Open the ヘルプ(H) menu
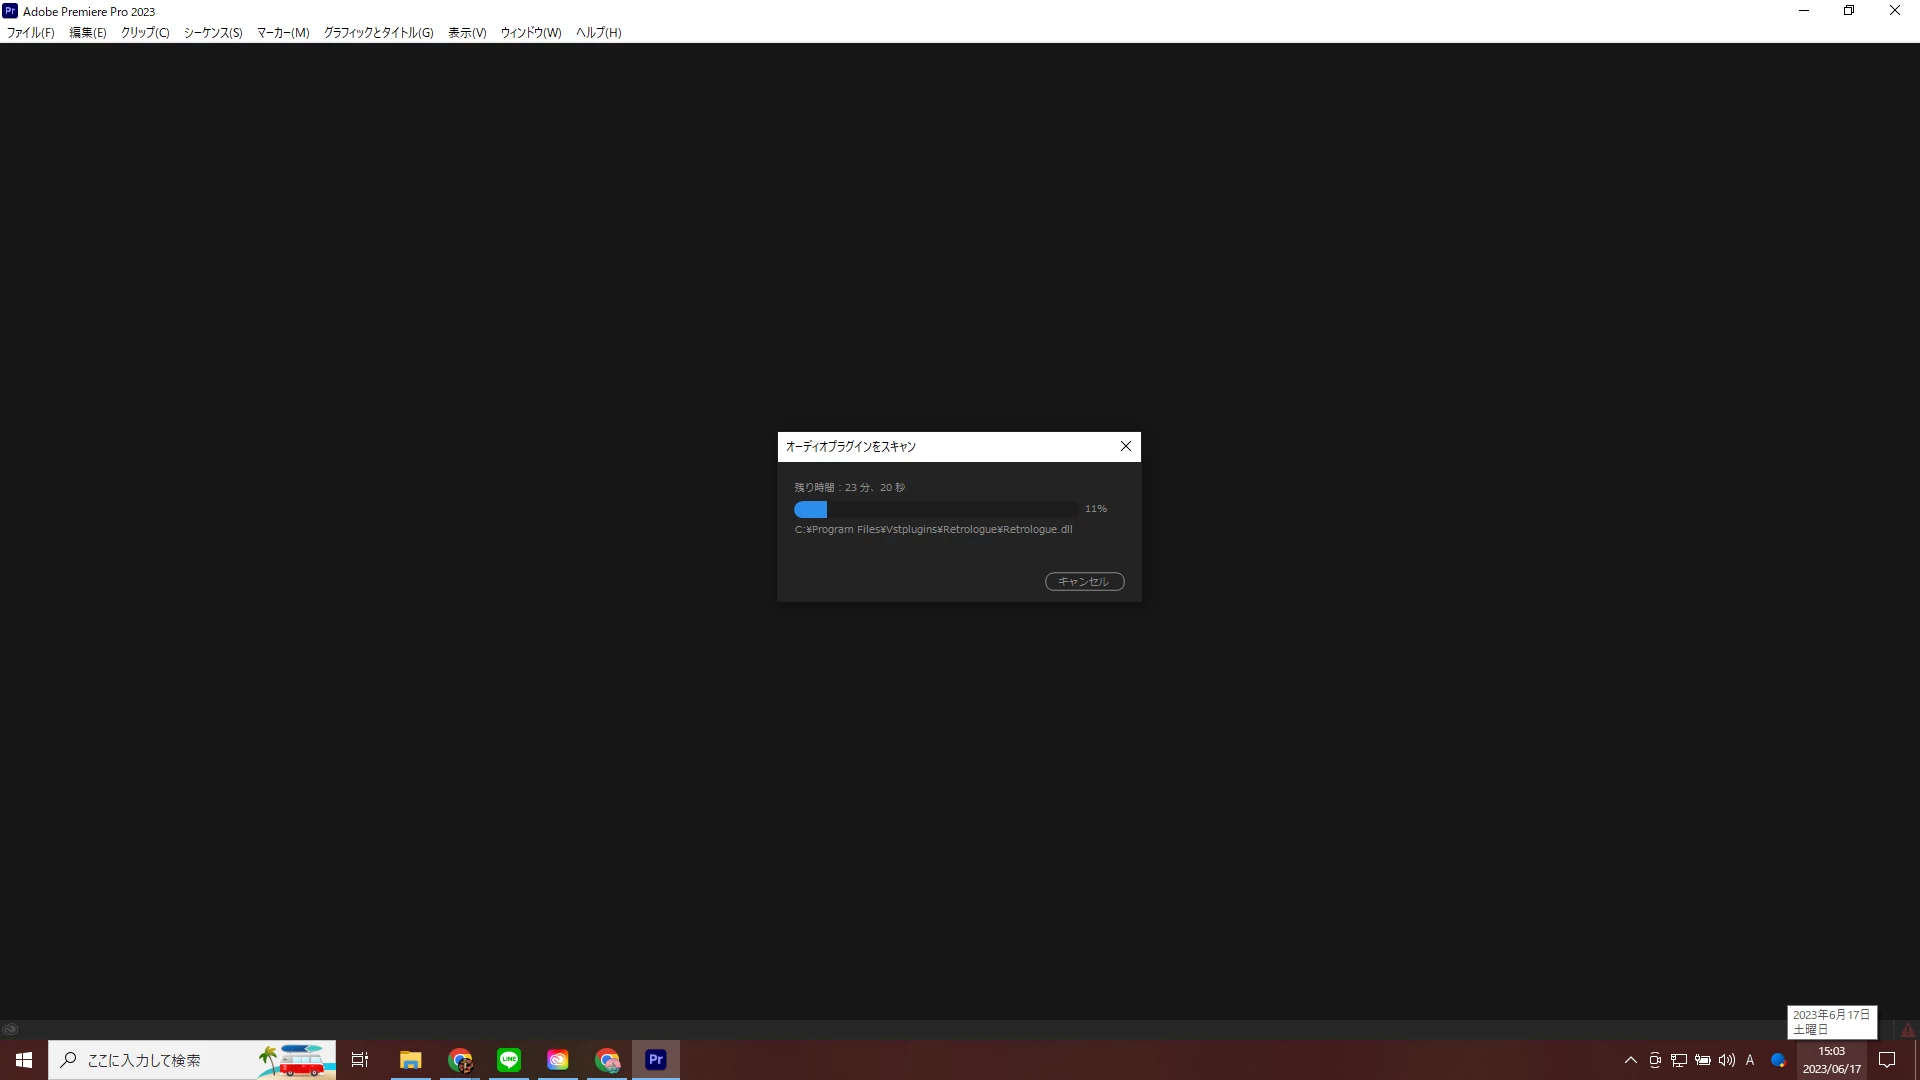 click(598, 33)
